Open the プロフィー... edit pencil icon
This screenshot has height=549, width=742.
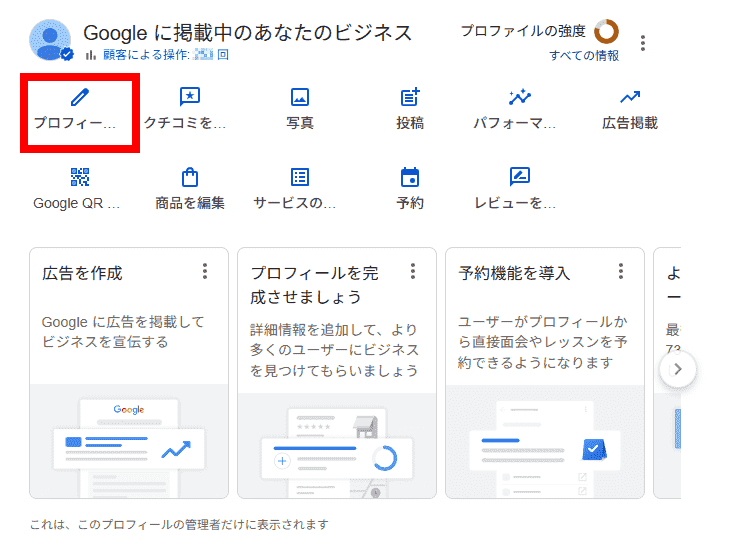pyautogui.click(x=80, y=97)
